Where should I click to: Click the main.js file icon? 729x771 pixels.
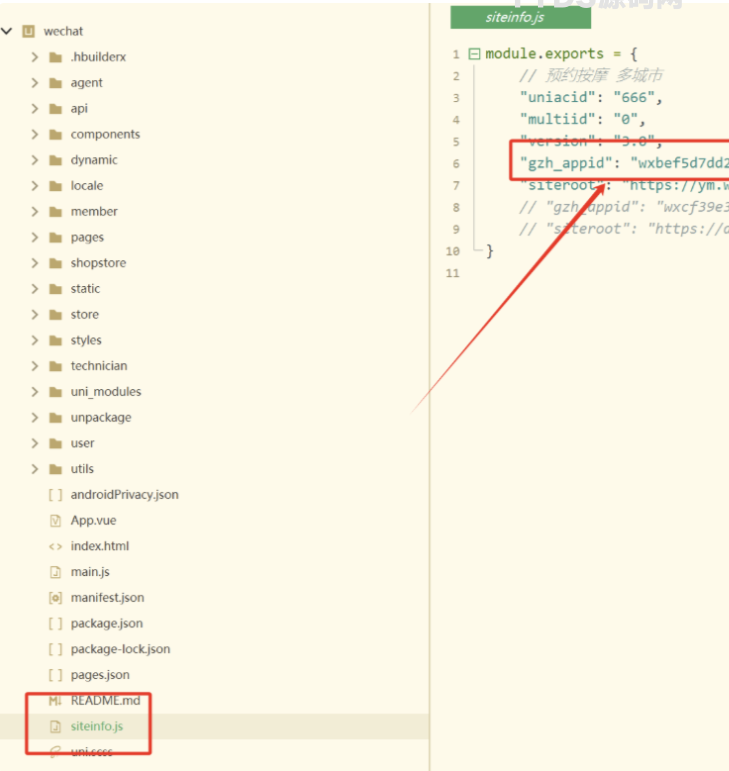(55, 572)
